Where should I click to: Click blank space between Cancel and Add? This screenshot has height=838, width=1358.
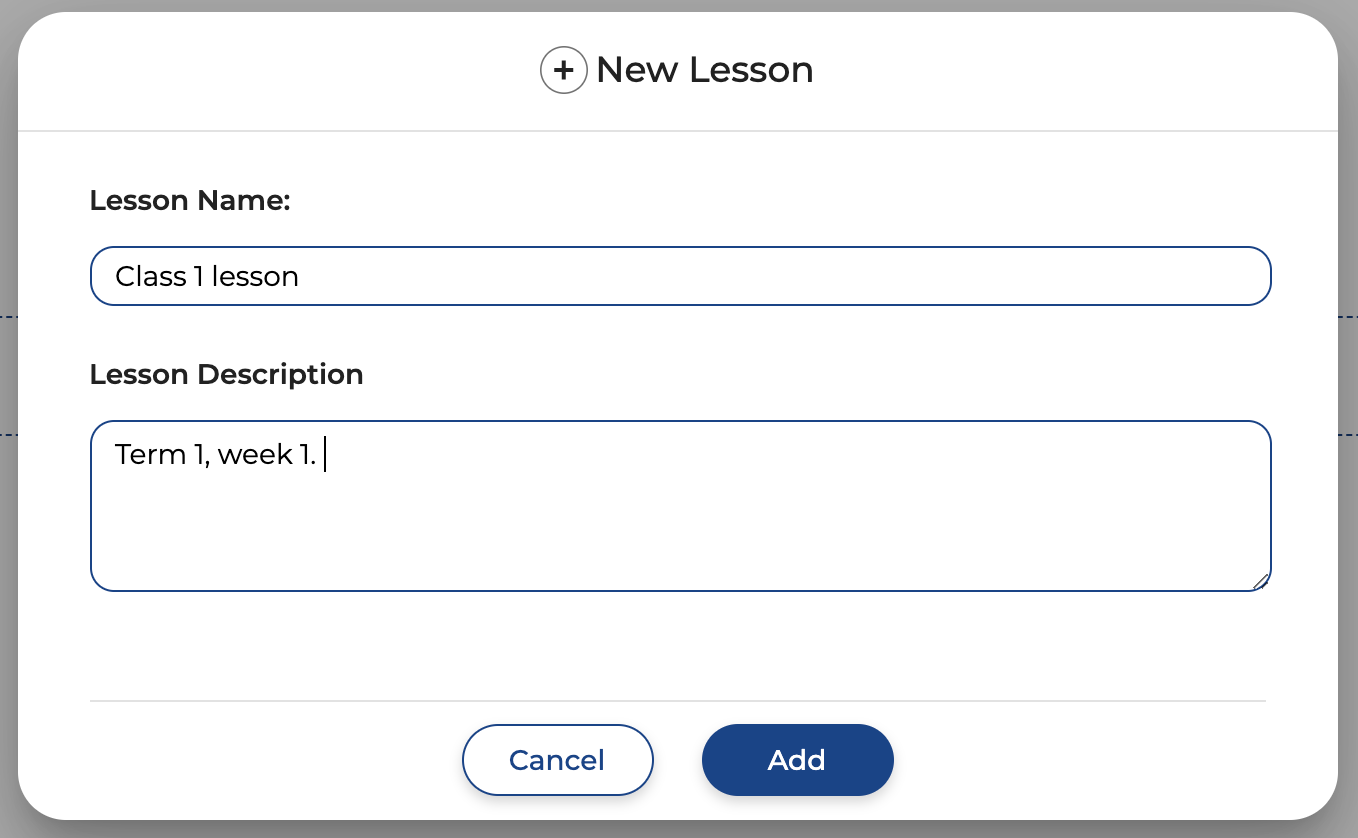coord(678,760)
